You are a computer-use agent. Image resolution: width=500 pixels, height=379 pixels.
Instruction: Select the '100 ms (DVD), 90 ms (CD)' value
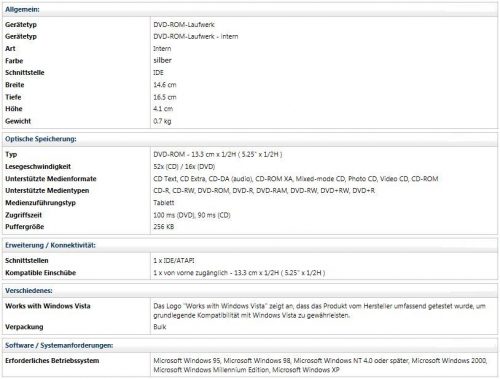192,215
